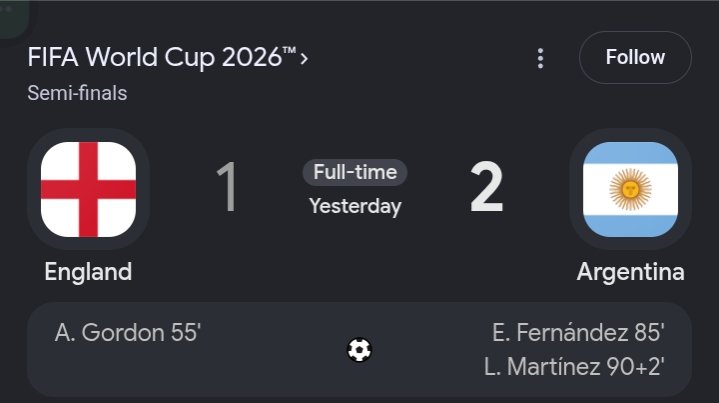Image resolution: width=719 pixels, height=403 pixels.
Task: Select the Semi-finals stage label
Action: point(77,93)
